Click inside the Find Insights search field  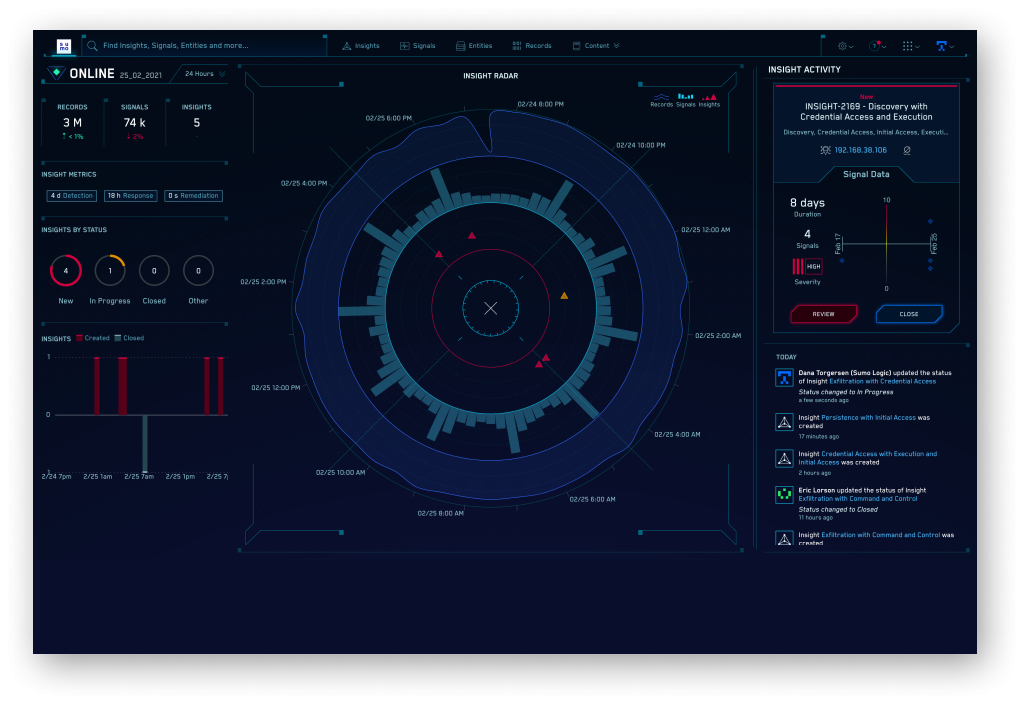pos(180,45)
